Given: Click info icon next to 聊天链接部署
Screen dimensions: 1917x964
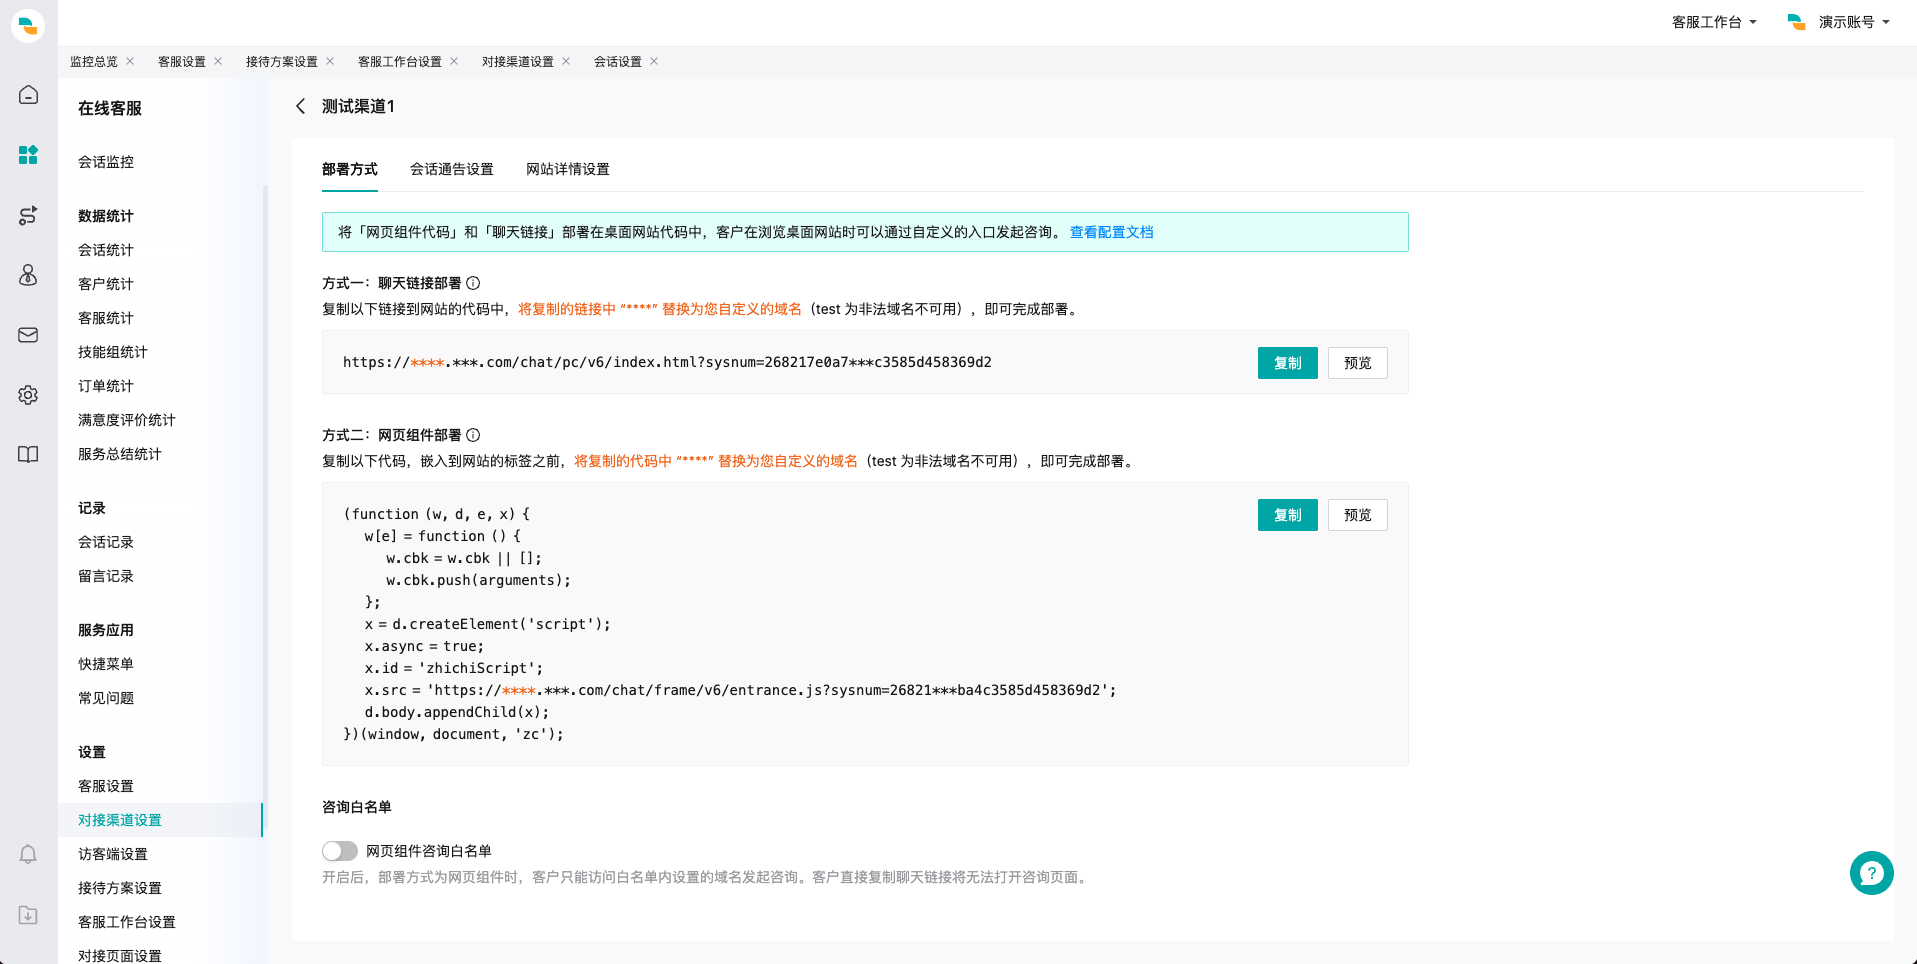Looking at the screenshot, I should 473,283.
